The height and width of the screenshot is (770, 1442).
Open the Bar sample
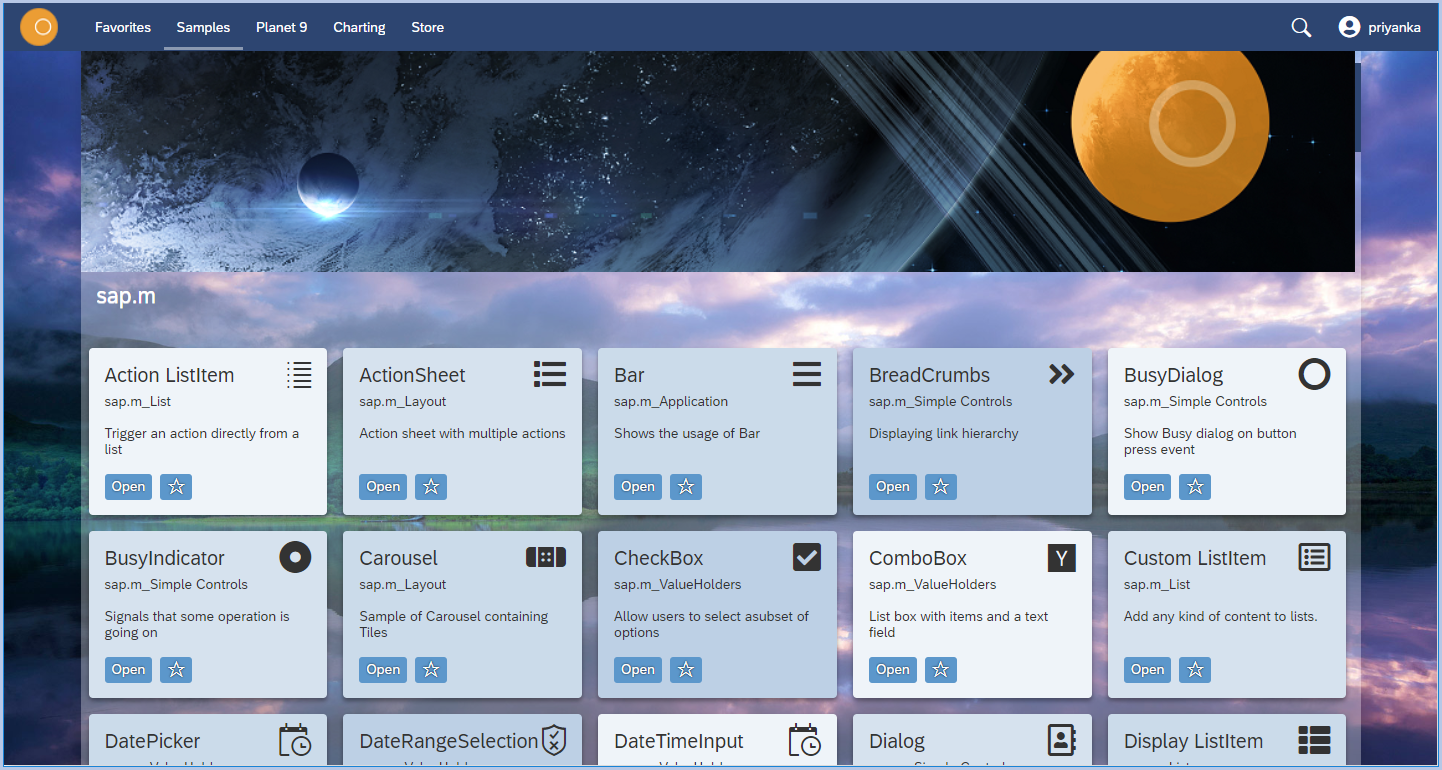point(637,486)
